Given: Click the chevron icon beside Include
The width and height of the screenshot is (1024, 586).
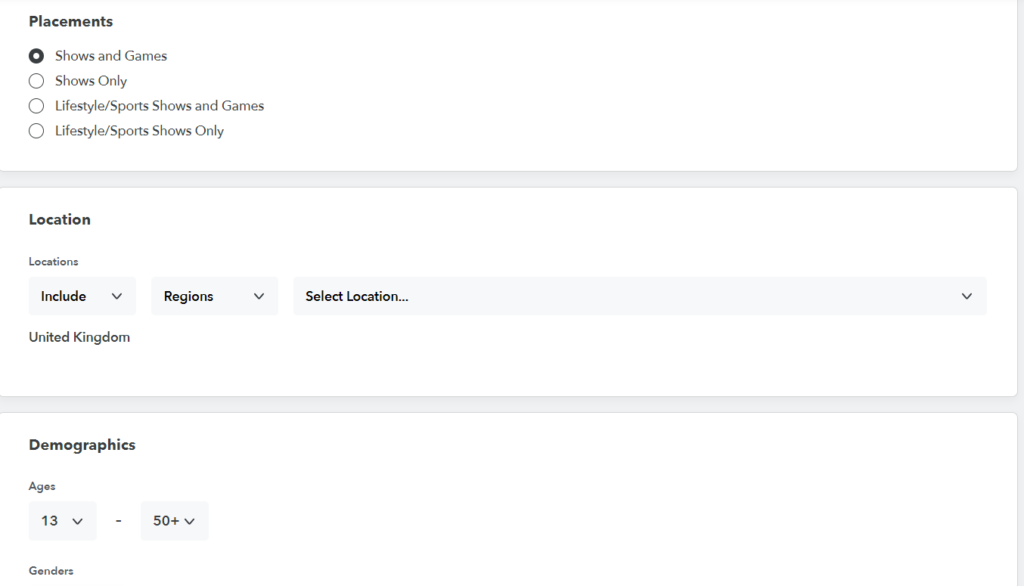Looking at the screenshot, I should (x=117, y=296).
